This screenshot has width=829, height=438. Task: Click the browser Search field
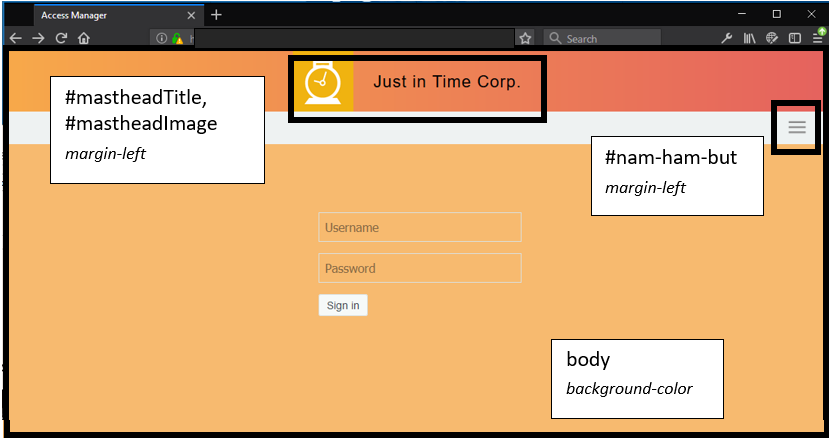click(x=602, y=38)
